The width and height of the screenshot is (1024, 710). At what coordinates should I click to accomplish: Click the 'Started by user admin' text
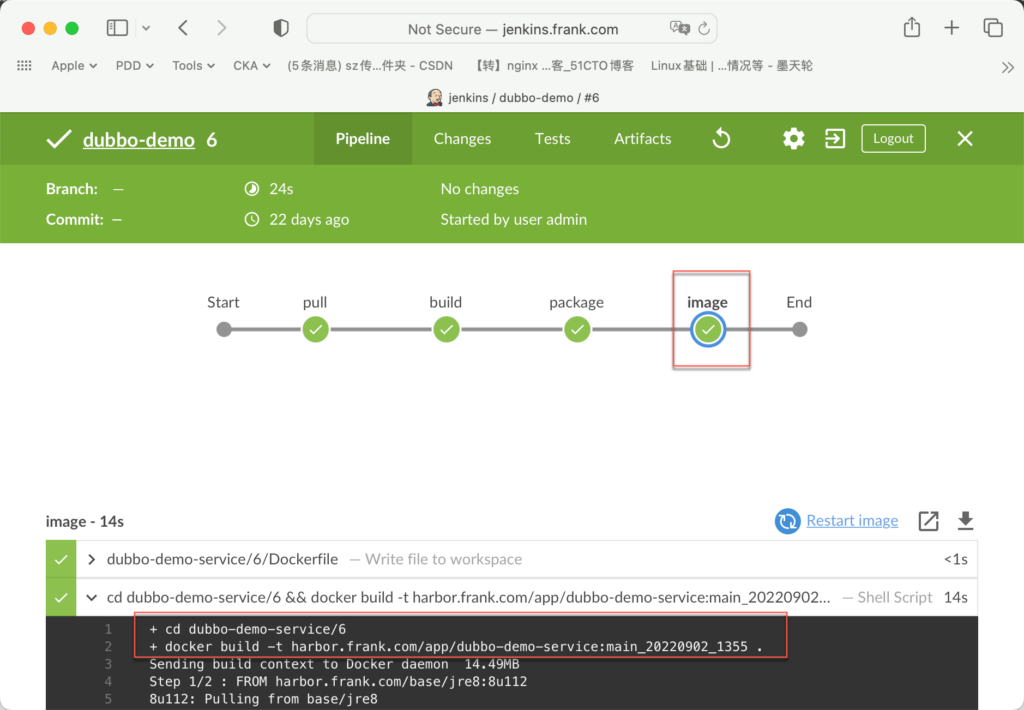[513, 219]
